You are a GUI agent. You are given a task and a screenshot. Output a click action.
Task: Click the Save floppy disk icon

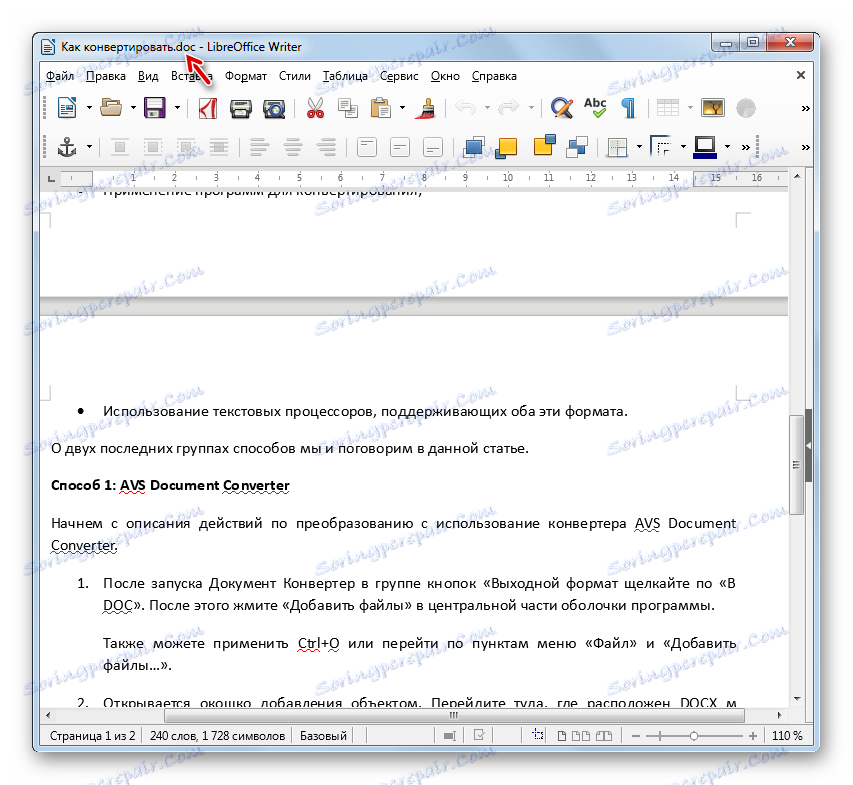pos(154,108)
